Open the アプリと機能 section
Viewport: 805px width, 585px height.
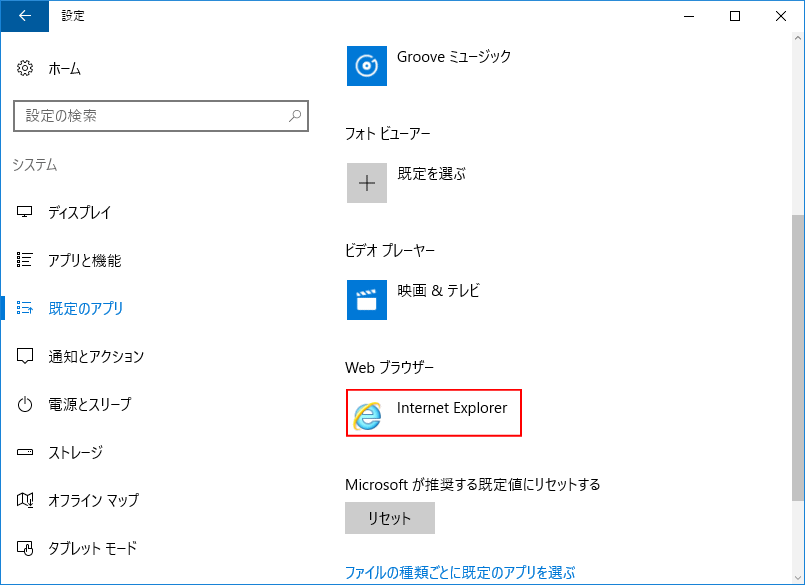84,261
